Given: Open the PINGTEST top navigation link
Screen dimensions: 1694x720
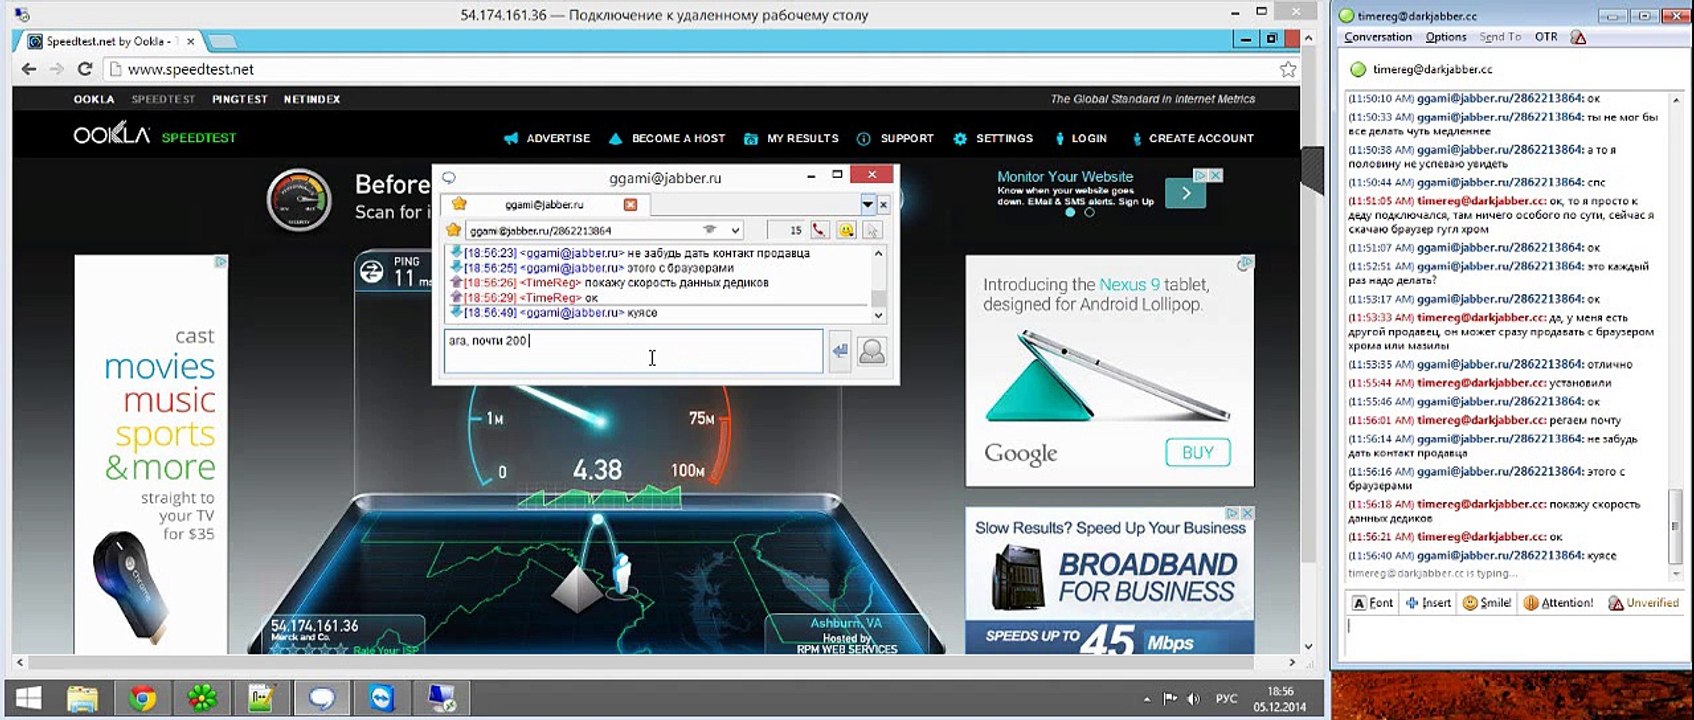Looking at the screenshot, I should pos(240,99).
